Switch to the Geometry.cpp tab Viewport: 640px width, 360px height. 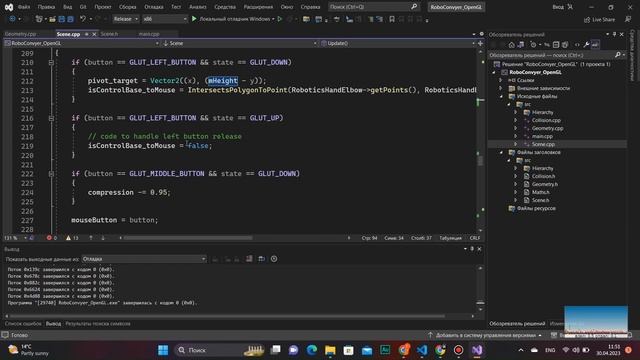click(20, 34)
